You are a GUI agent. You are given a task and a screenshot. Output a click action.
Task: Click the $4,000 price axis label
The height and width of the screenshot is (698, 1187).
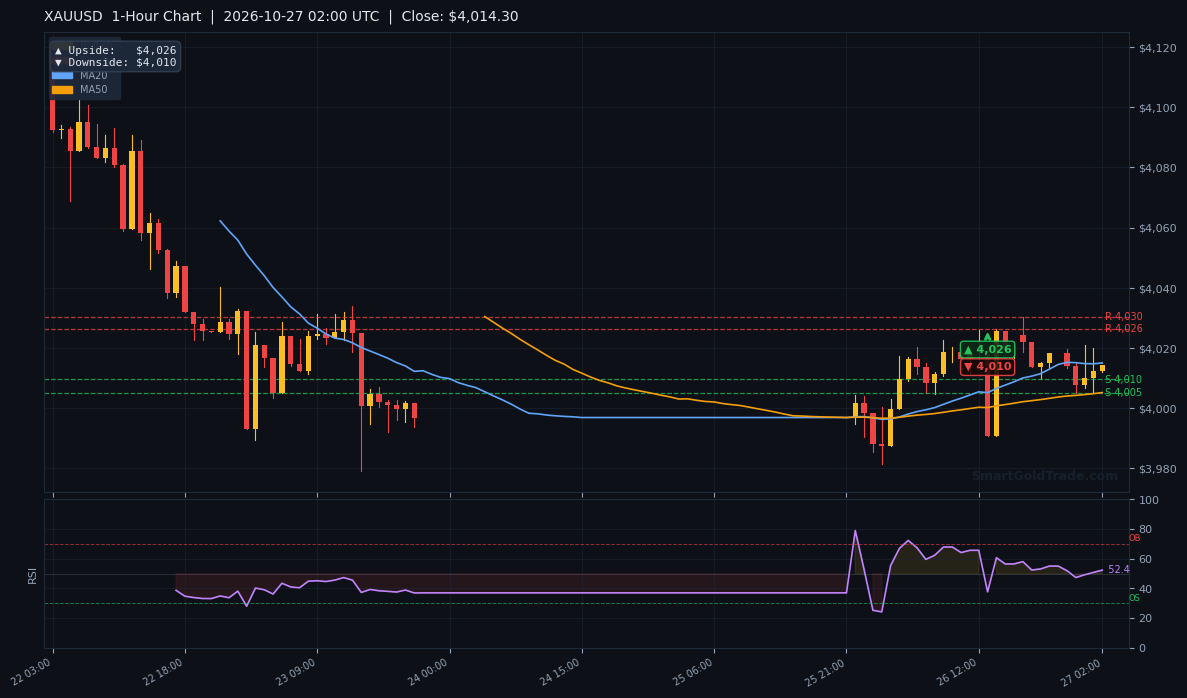coord(1157,410)
